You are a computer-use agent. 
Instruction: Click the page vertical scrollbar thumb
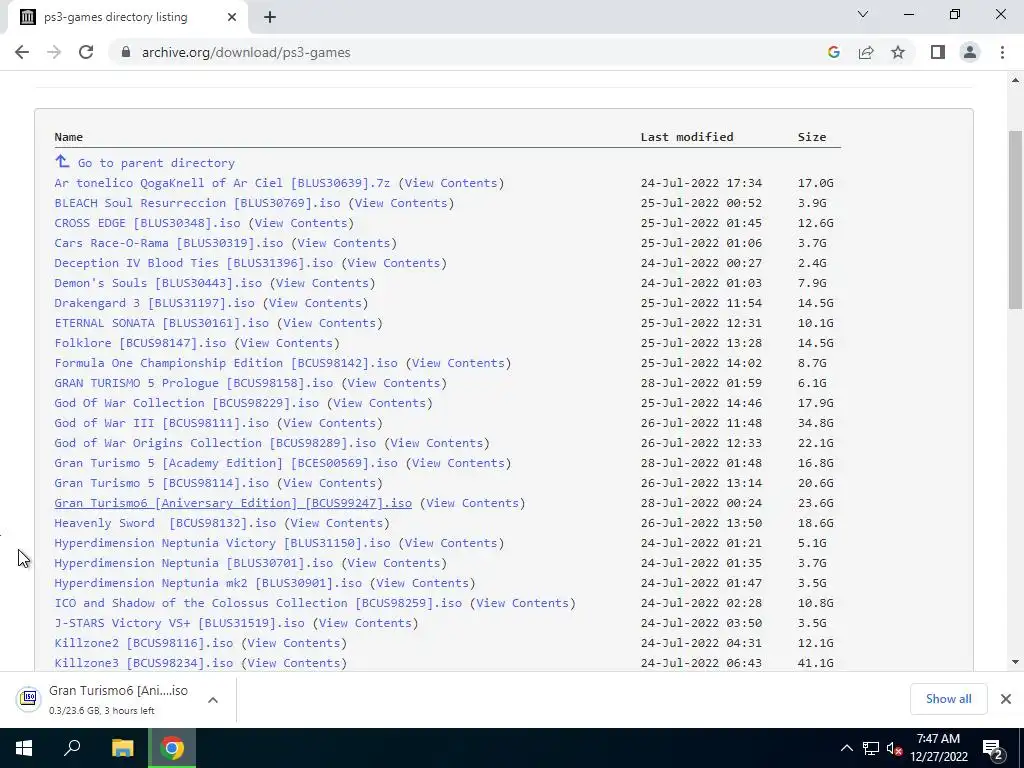point(1015,219)
